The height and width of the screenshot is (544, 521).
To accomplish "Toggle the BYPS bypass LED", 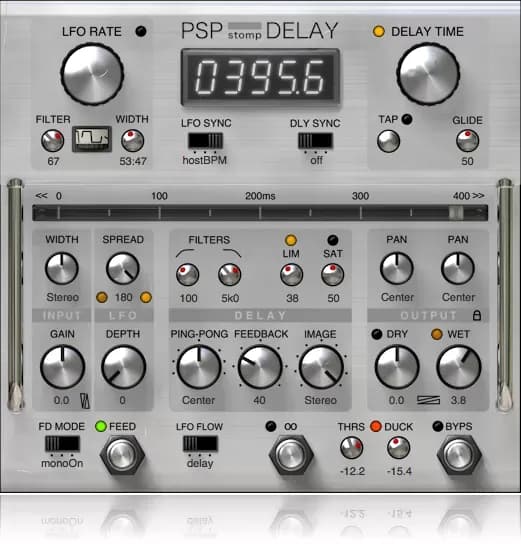I will pos(438,426).
